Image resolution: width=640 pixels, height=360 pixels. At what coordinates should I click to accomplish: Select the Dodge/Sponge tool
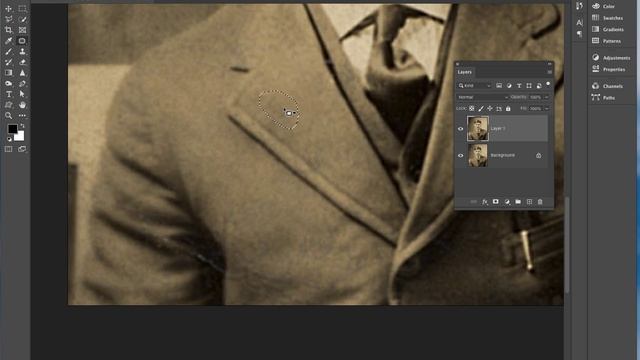pos(8,83)
